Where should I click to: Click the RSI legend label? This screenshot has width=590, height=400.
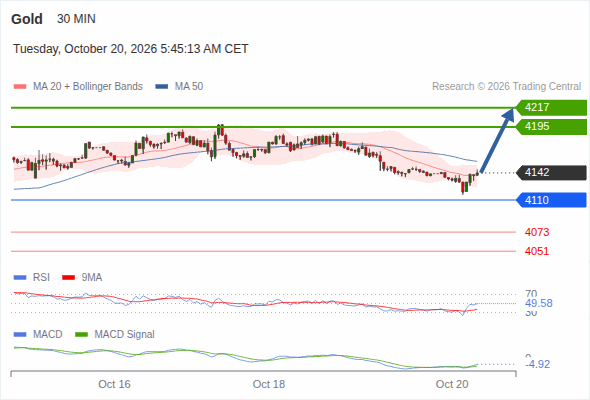click(41, 277)
